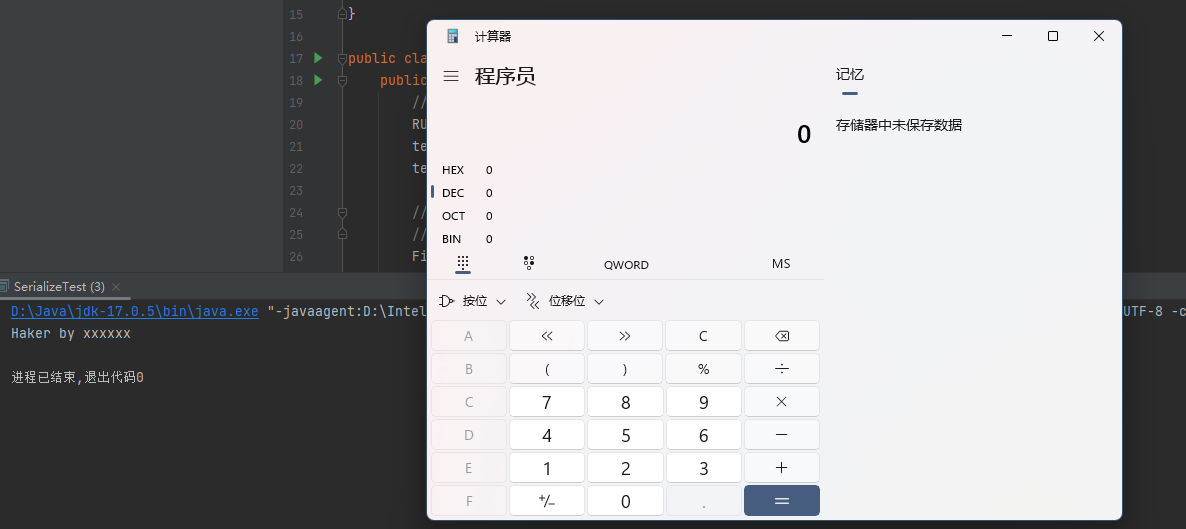The height and width of the screenshot is (529, 1186).
Task: Click the 存储器中未保存数据 memory message
Action: pyautogui.click(x=899, y=126)
